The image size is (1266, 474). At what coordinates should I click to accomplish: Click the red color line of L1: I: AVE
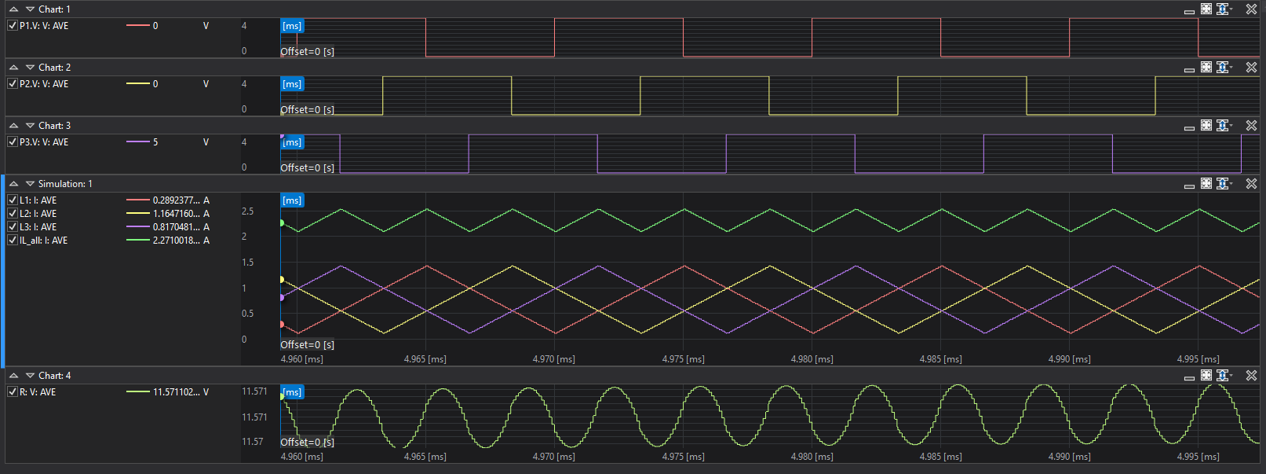(137, 200)
